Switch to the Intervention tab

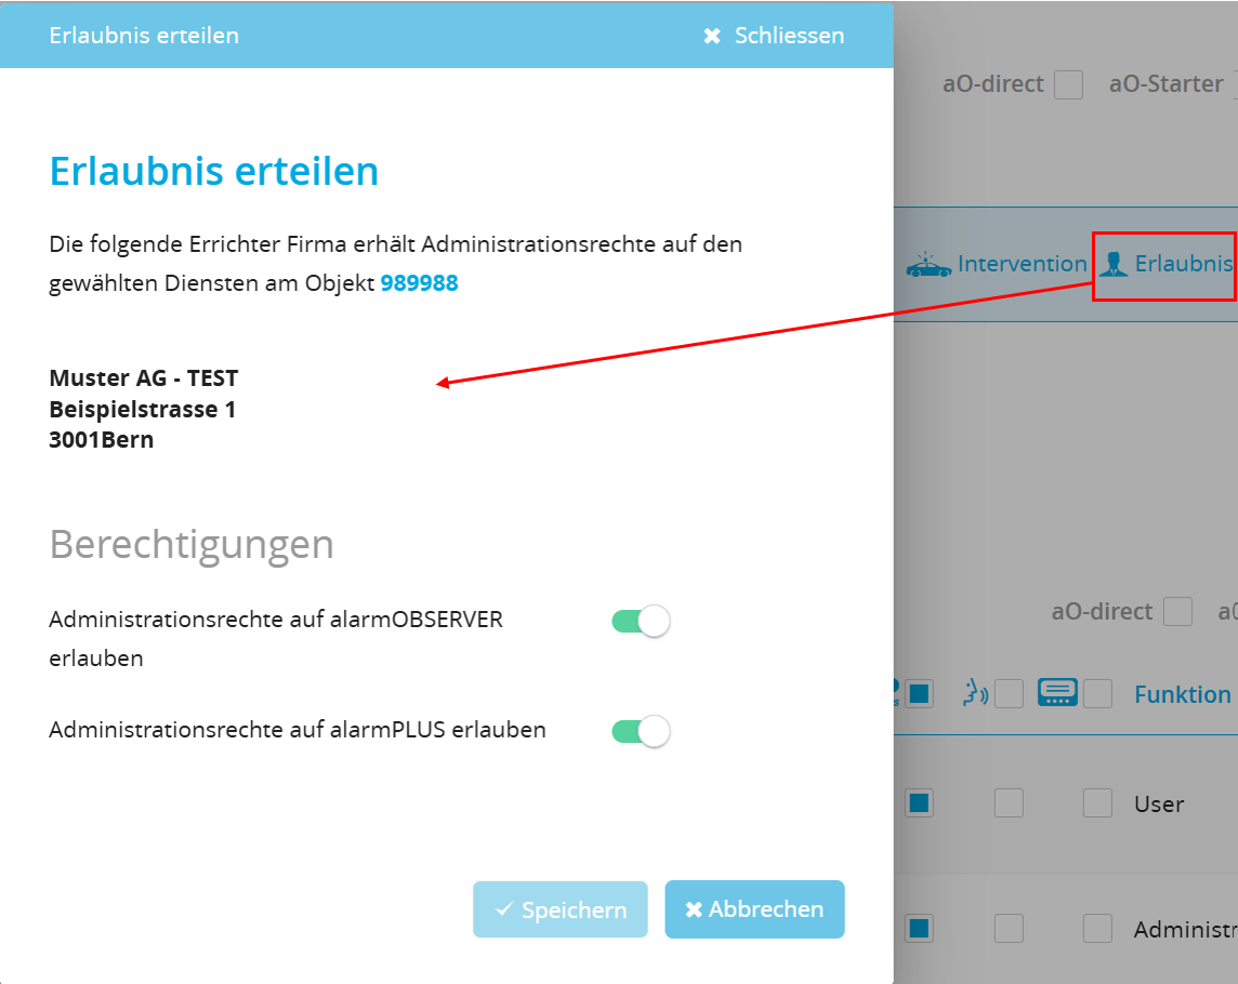point(1022,263)
